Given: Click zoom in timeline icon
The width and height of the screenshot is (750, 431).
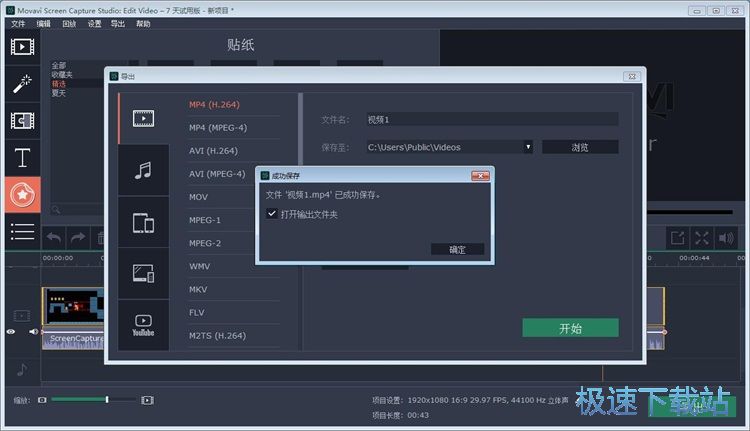Looking at the screenshot, I should coord(147,400).
